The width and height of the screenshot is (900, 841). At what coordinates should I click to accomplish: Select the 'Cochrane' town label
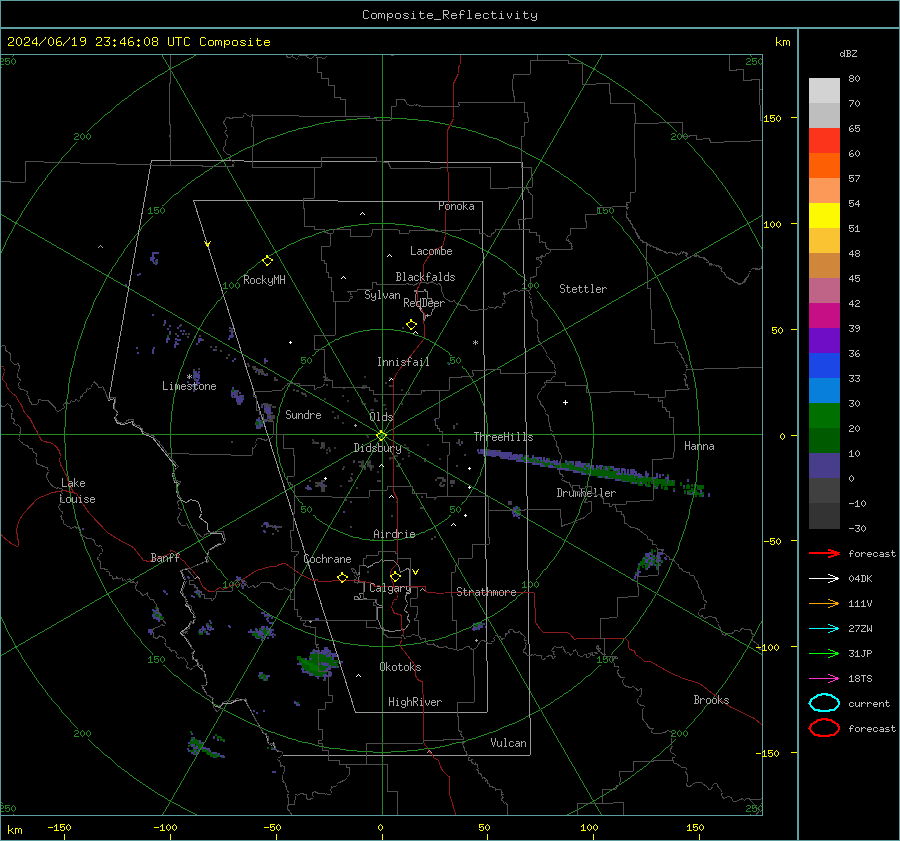327,559
